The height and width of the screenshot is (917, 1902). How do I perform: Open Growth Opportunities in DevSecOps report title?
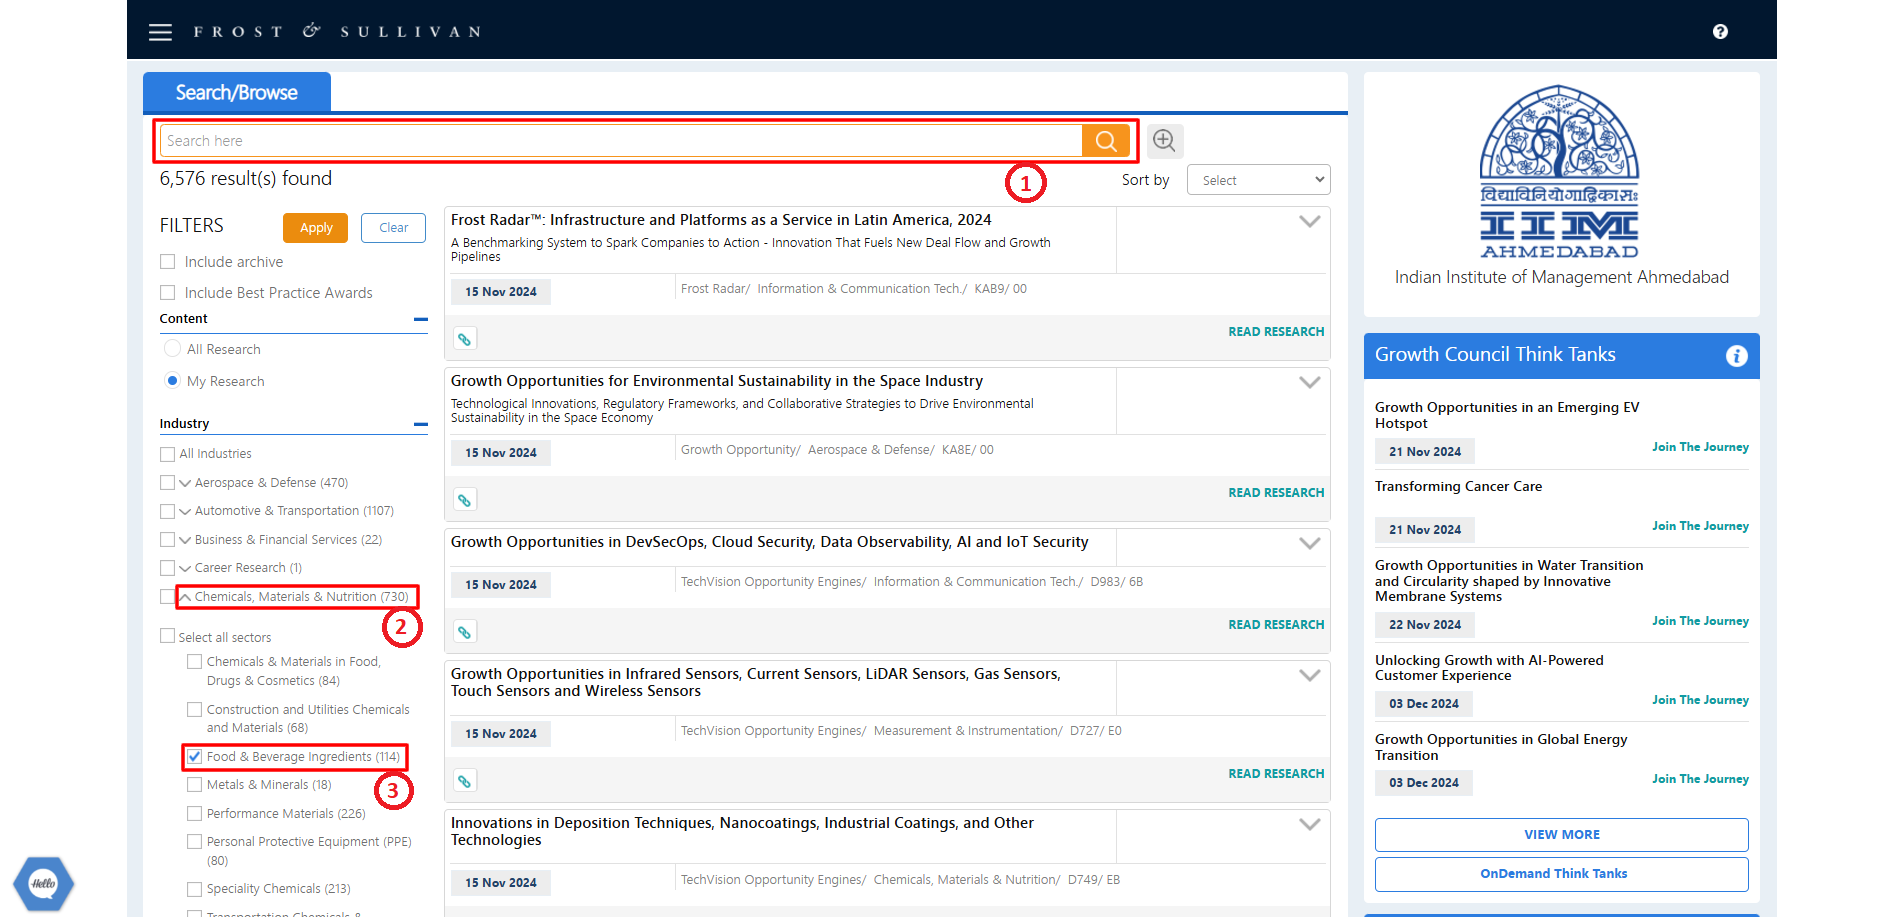[x=769, y=542]
